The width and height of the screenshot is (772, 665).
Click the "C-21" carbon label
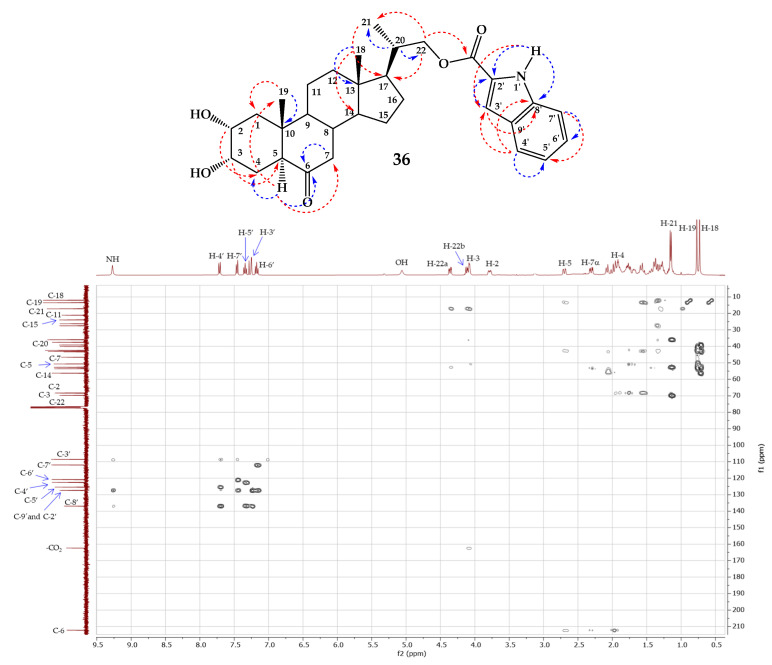click(36, 312)
